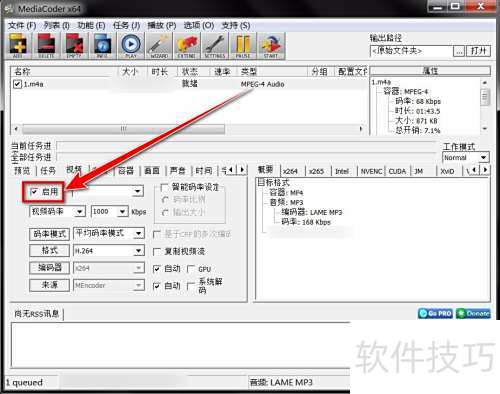Click the DELETE item toolbar icon

point(46,46)
